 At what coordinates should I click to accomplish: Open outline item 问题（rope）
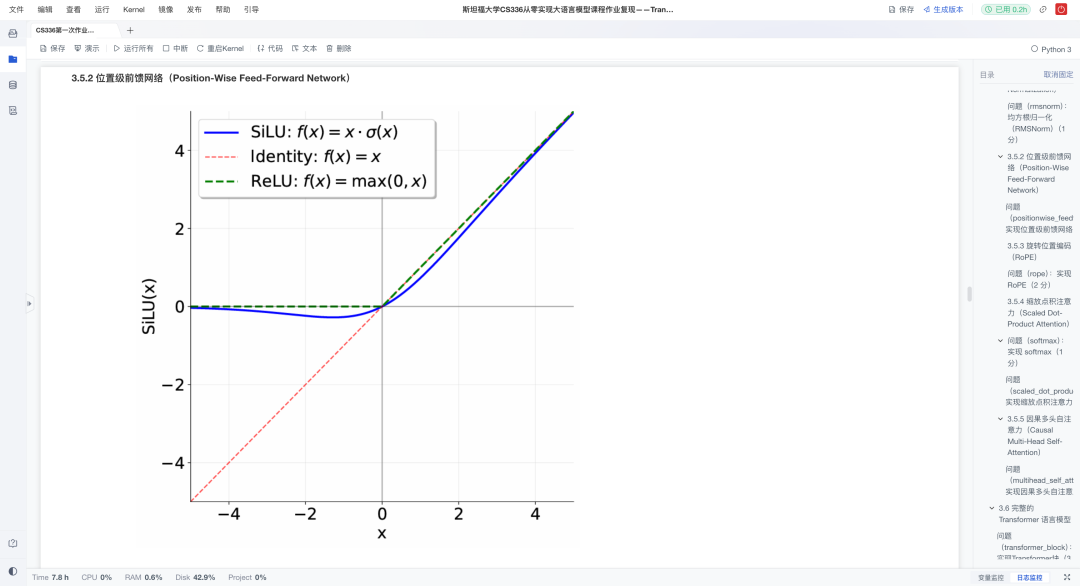[1039, 279]
